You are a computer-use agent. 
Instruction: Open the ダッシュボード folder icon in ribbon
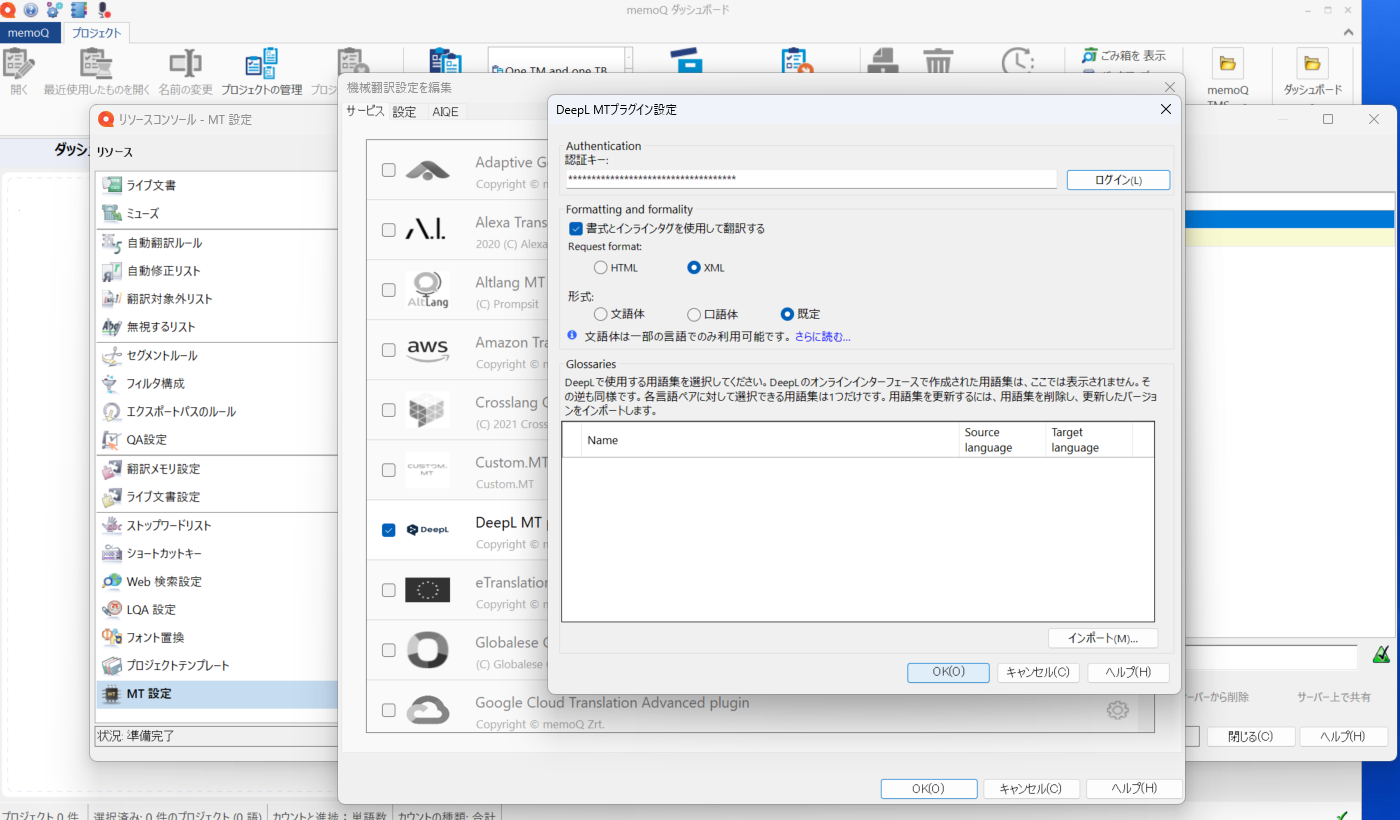pyautogui.click(x=1312, y=64)
